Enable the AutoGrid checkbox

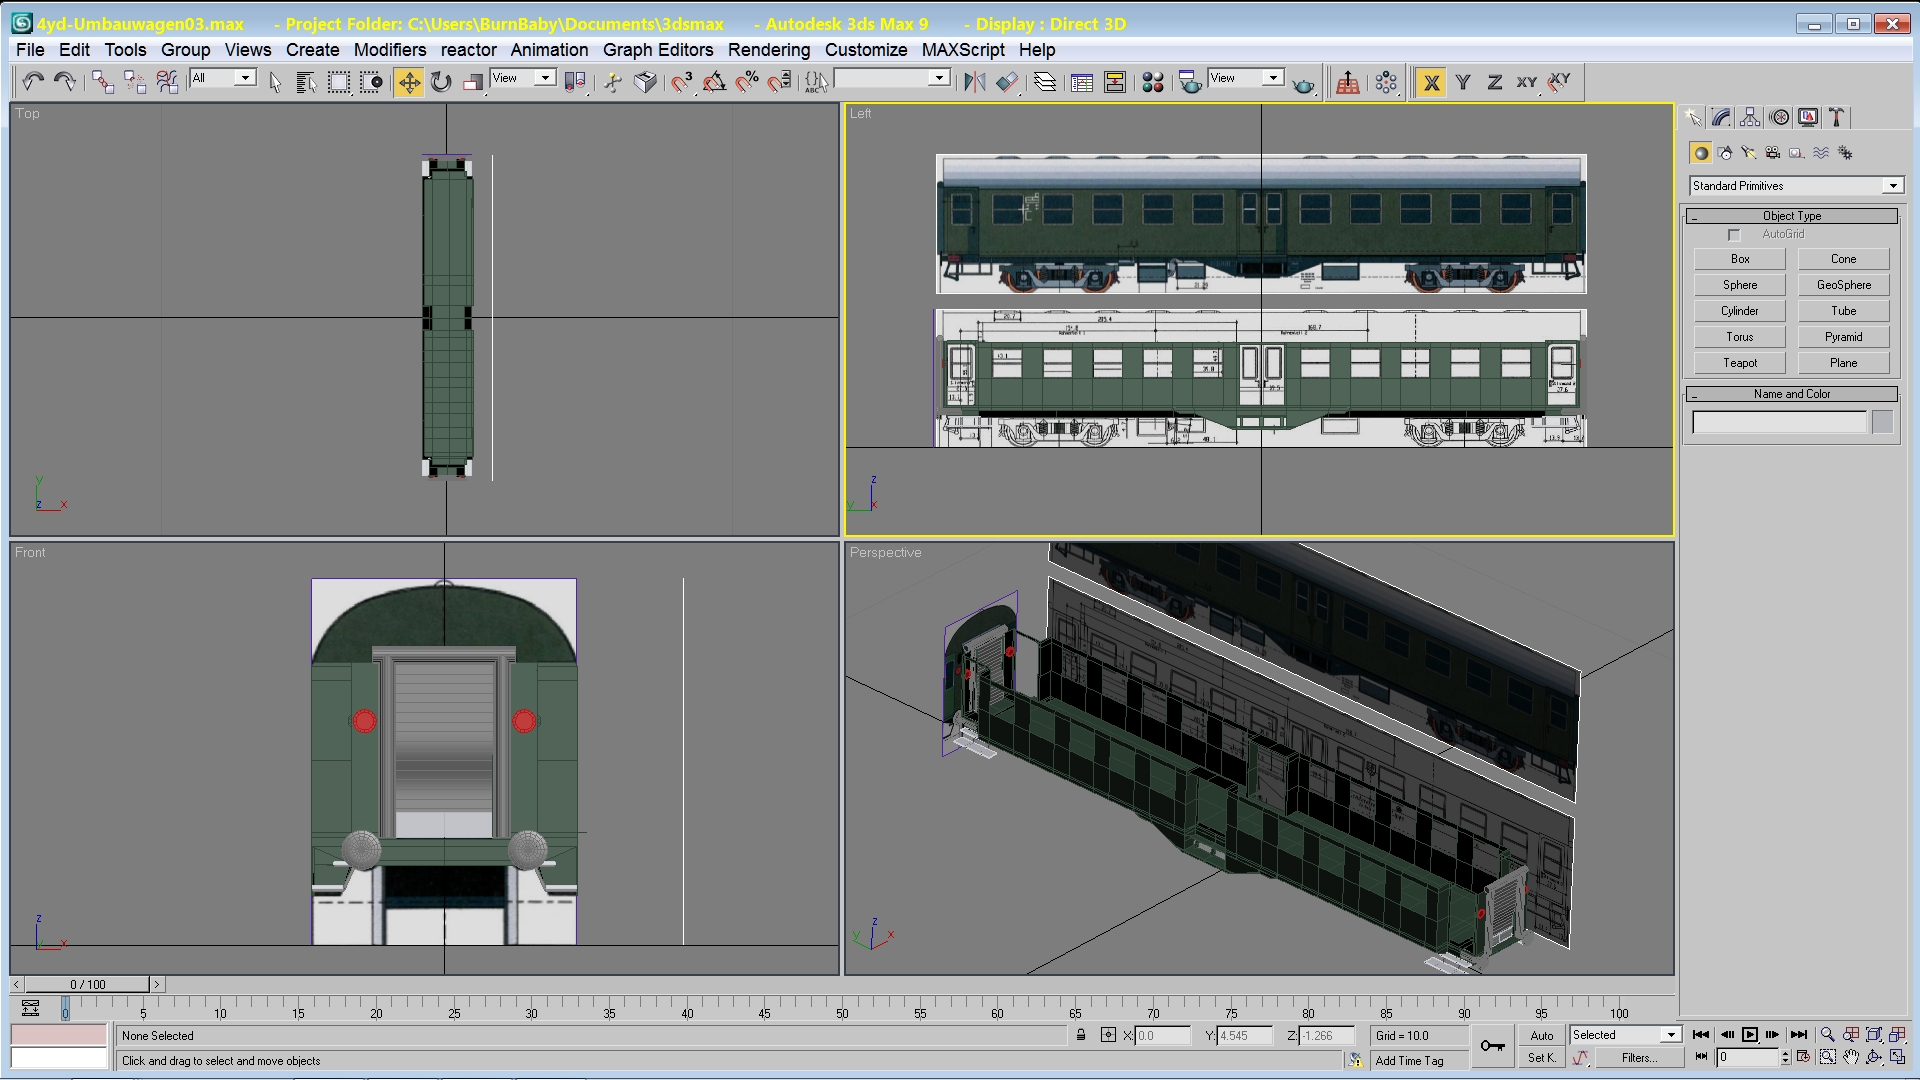[1734, 235]
